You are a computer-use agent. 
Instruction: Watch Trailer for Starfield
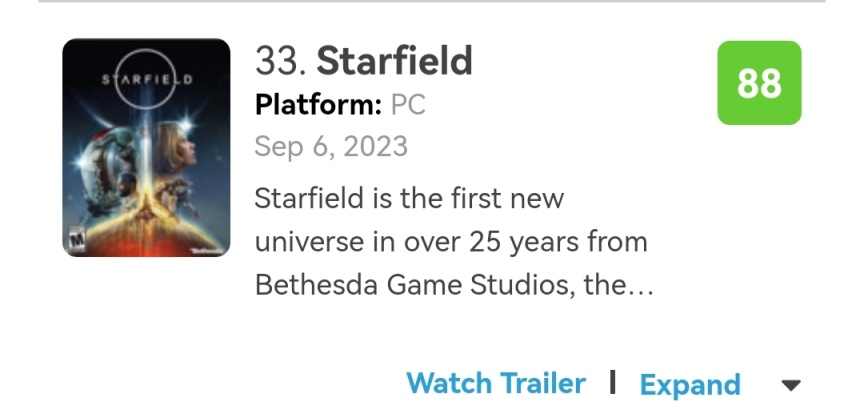[495, 383]
